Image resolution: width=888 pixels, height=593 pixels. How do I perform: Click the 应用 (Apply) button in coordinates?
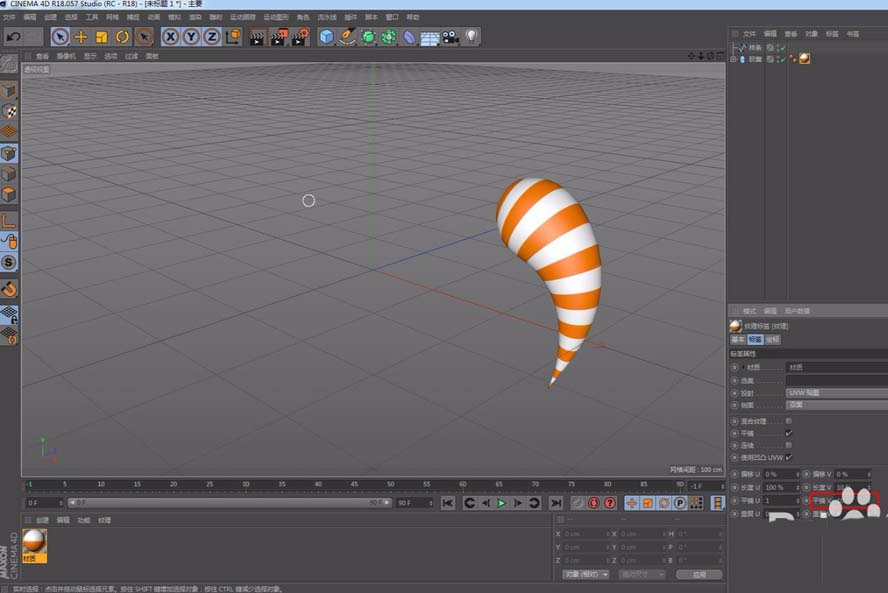(x=699, y=575)
